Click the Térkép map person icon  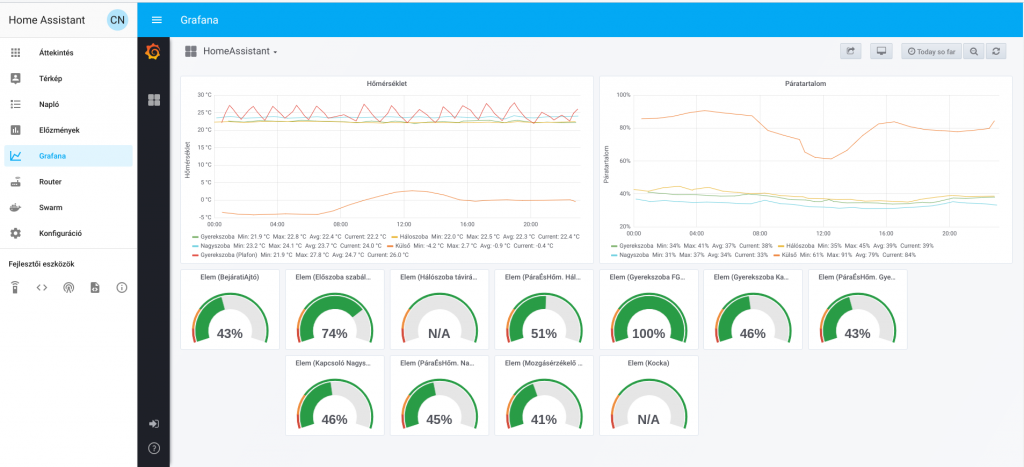pyautogui.click(x=16, y=78)
